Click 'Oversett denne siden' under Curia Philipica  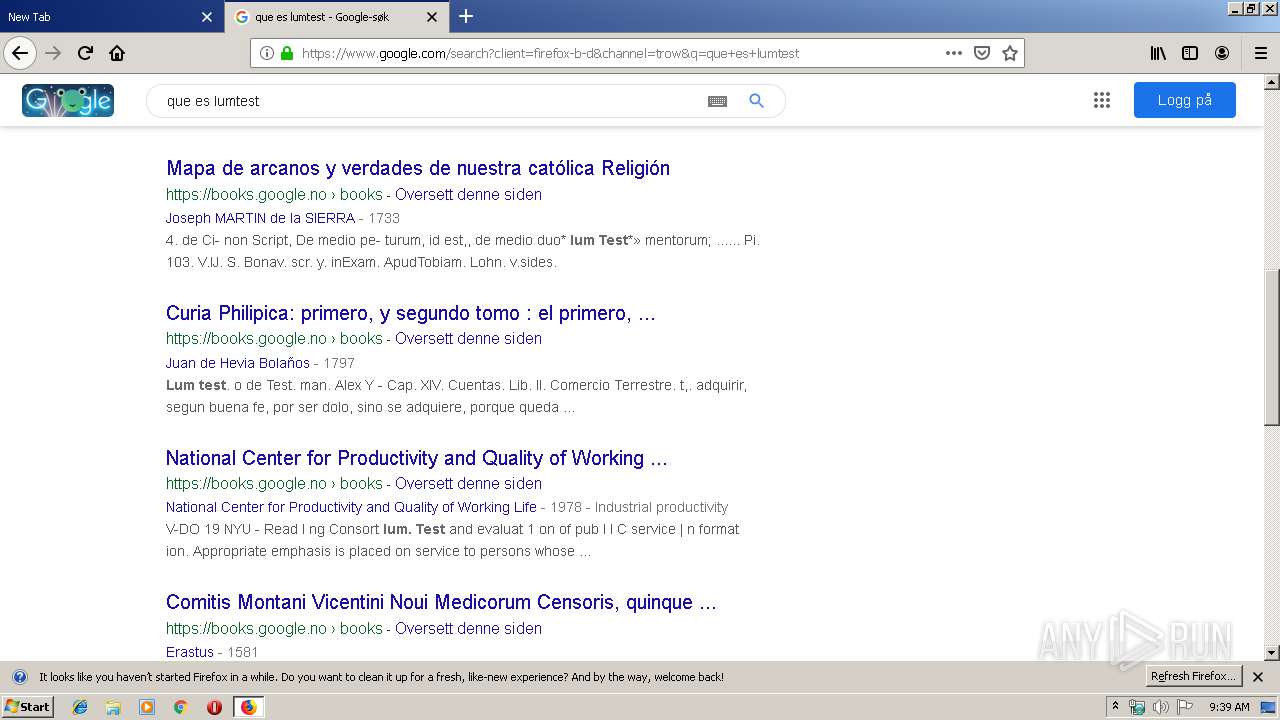(x=468, y=338)
